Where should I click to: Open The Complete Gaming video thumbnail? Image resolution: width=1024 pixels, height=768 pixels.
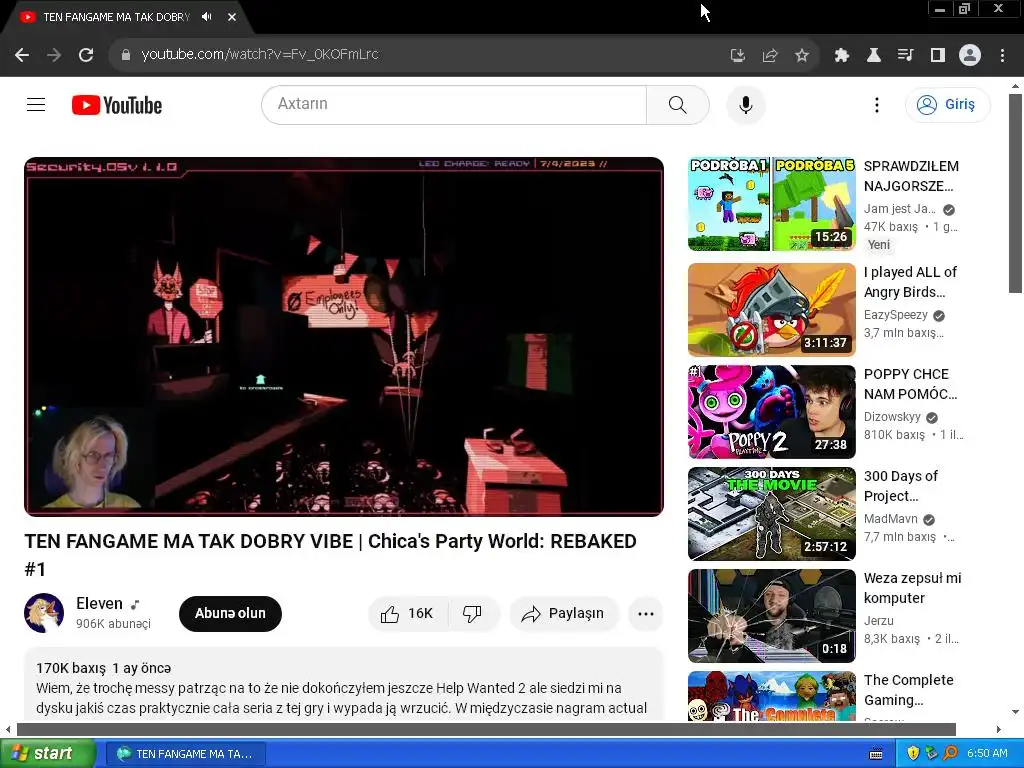771,696
